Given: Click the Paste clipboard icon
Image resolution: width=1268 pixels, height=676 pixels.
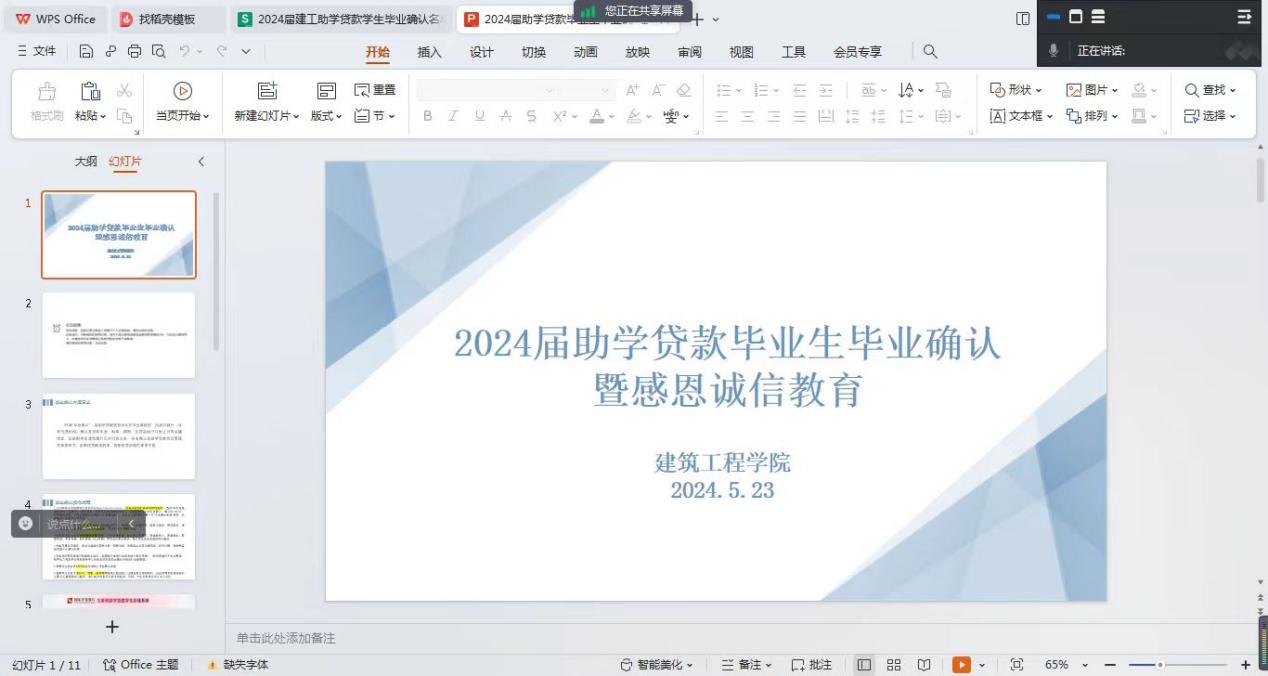Looking at the screenshot, I should pyautogui.click(x=90, y=91).
